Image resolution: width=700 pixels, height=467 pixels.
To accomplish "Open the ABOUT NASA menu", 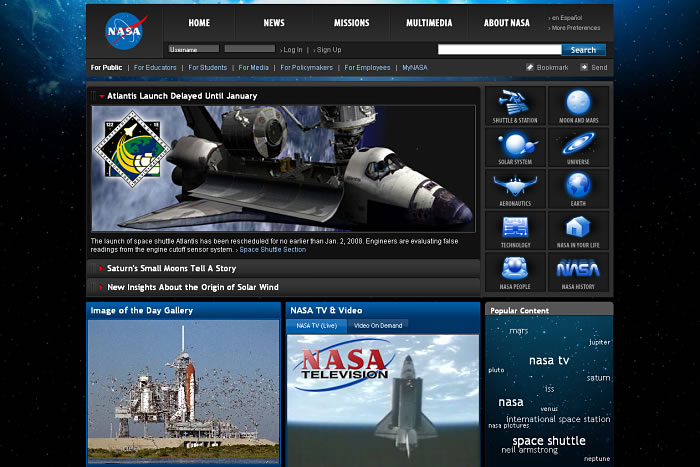I will [507, 23].
